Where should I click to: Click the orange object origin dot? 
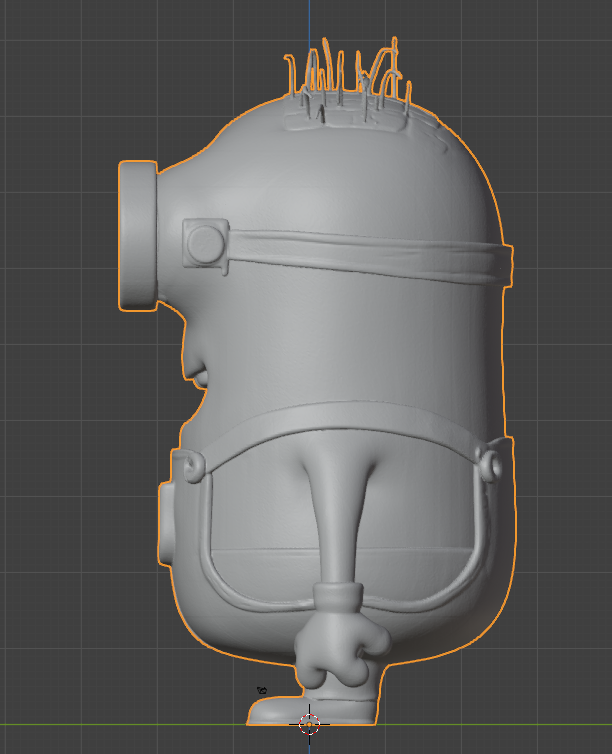[309, 724]
